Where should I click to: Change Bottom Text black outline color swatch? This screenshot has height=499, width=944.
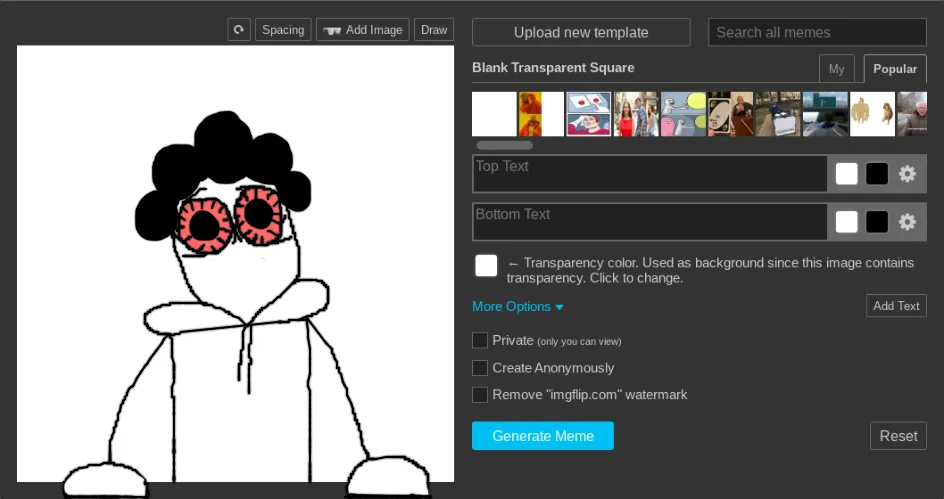pos(877,222)
